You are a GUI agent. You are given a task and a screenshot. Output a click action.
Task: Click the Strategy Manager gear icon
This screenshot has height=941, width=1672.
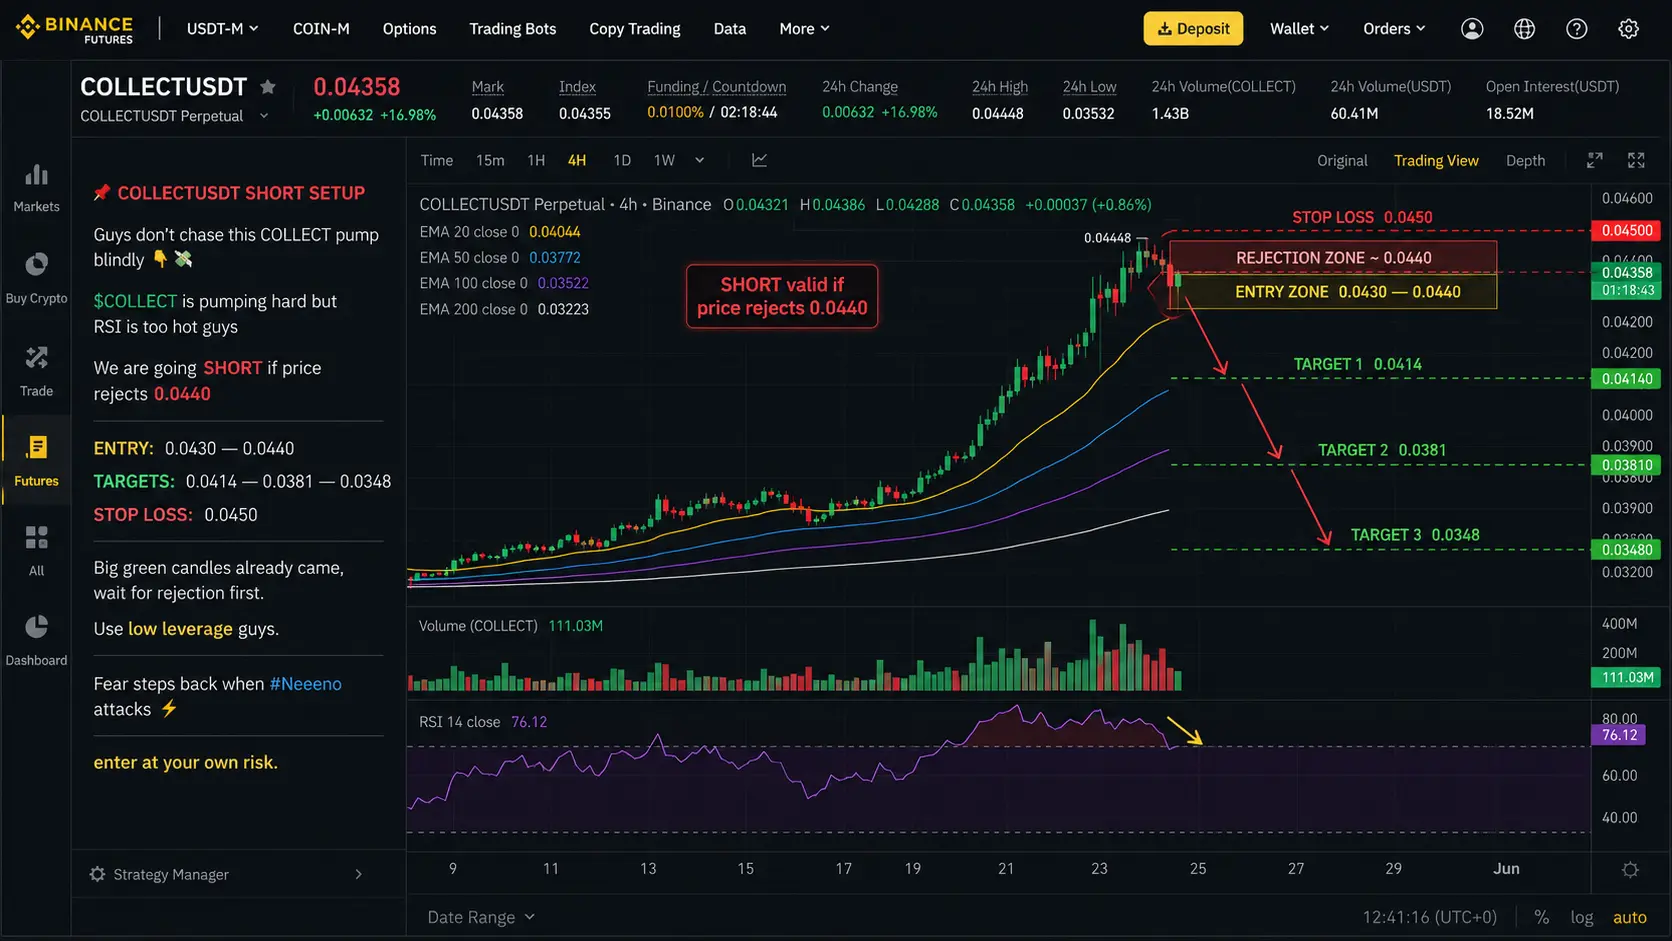[x=97, y=874]
